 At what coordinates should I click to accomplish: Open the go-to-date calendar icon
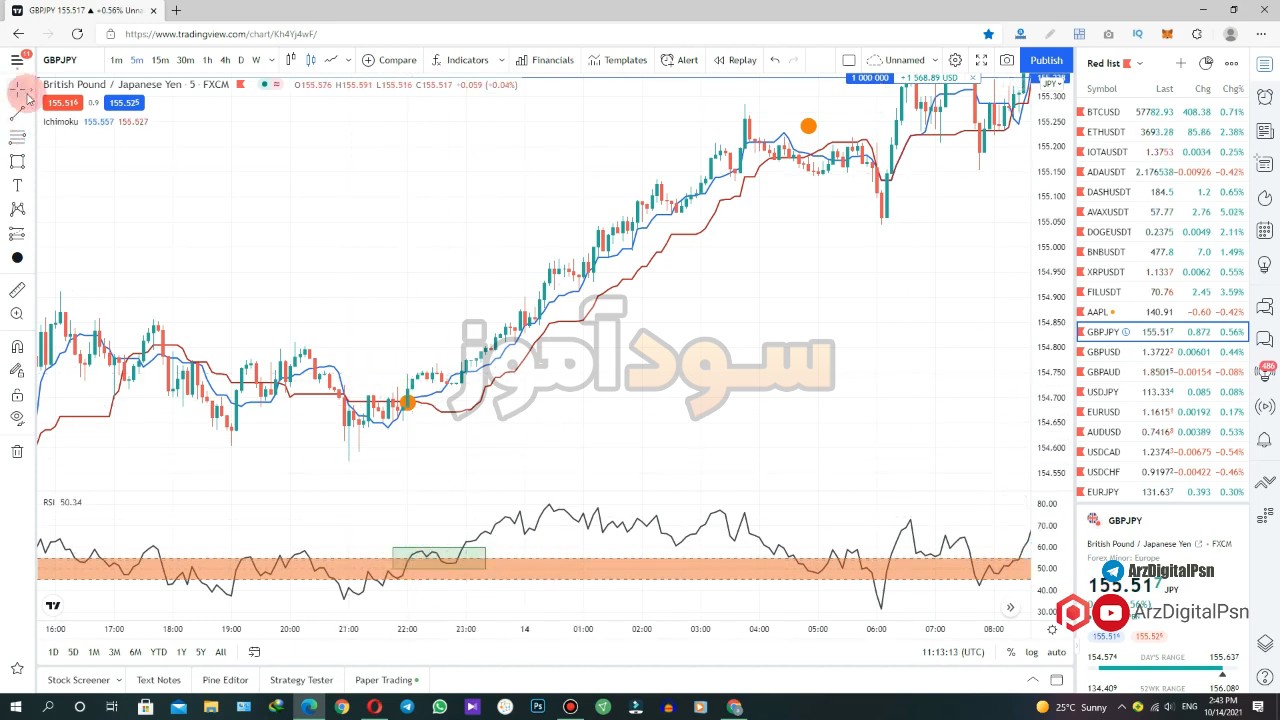coord(254,652)
